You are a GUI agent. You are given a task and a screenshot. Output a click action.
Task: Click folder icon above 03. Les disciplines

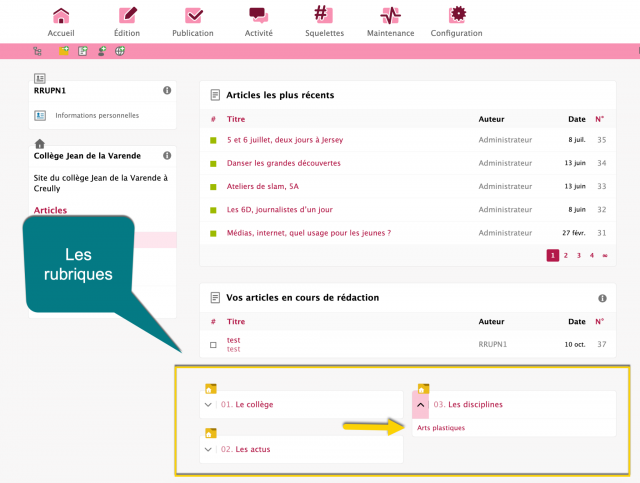(423, 389)
